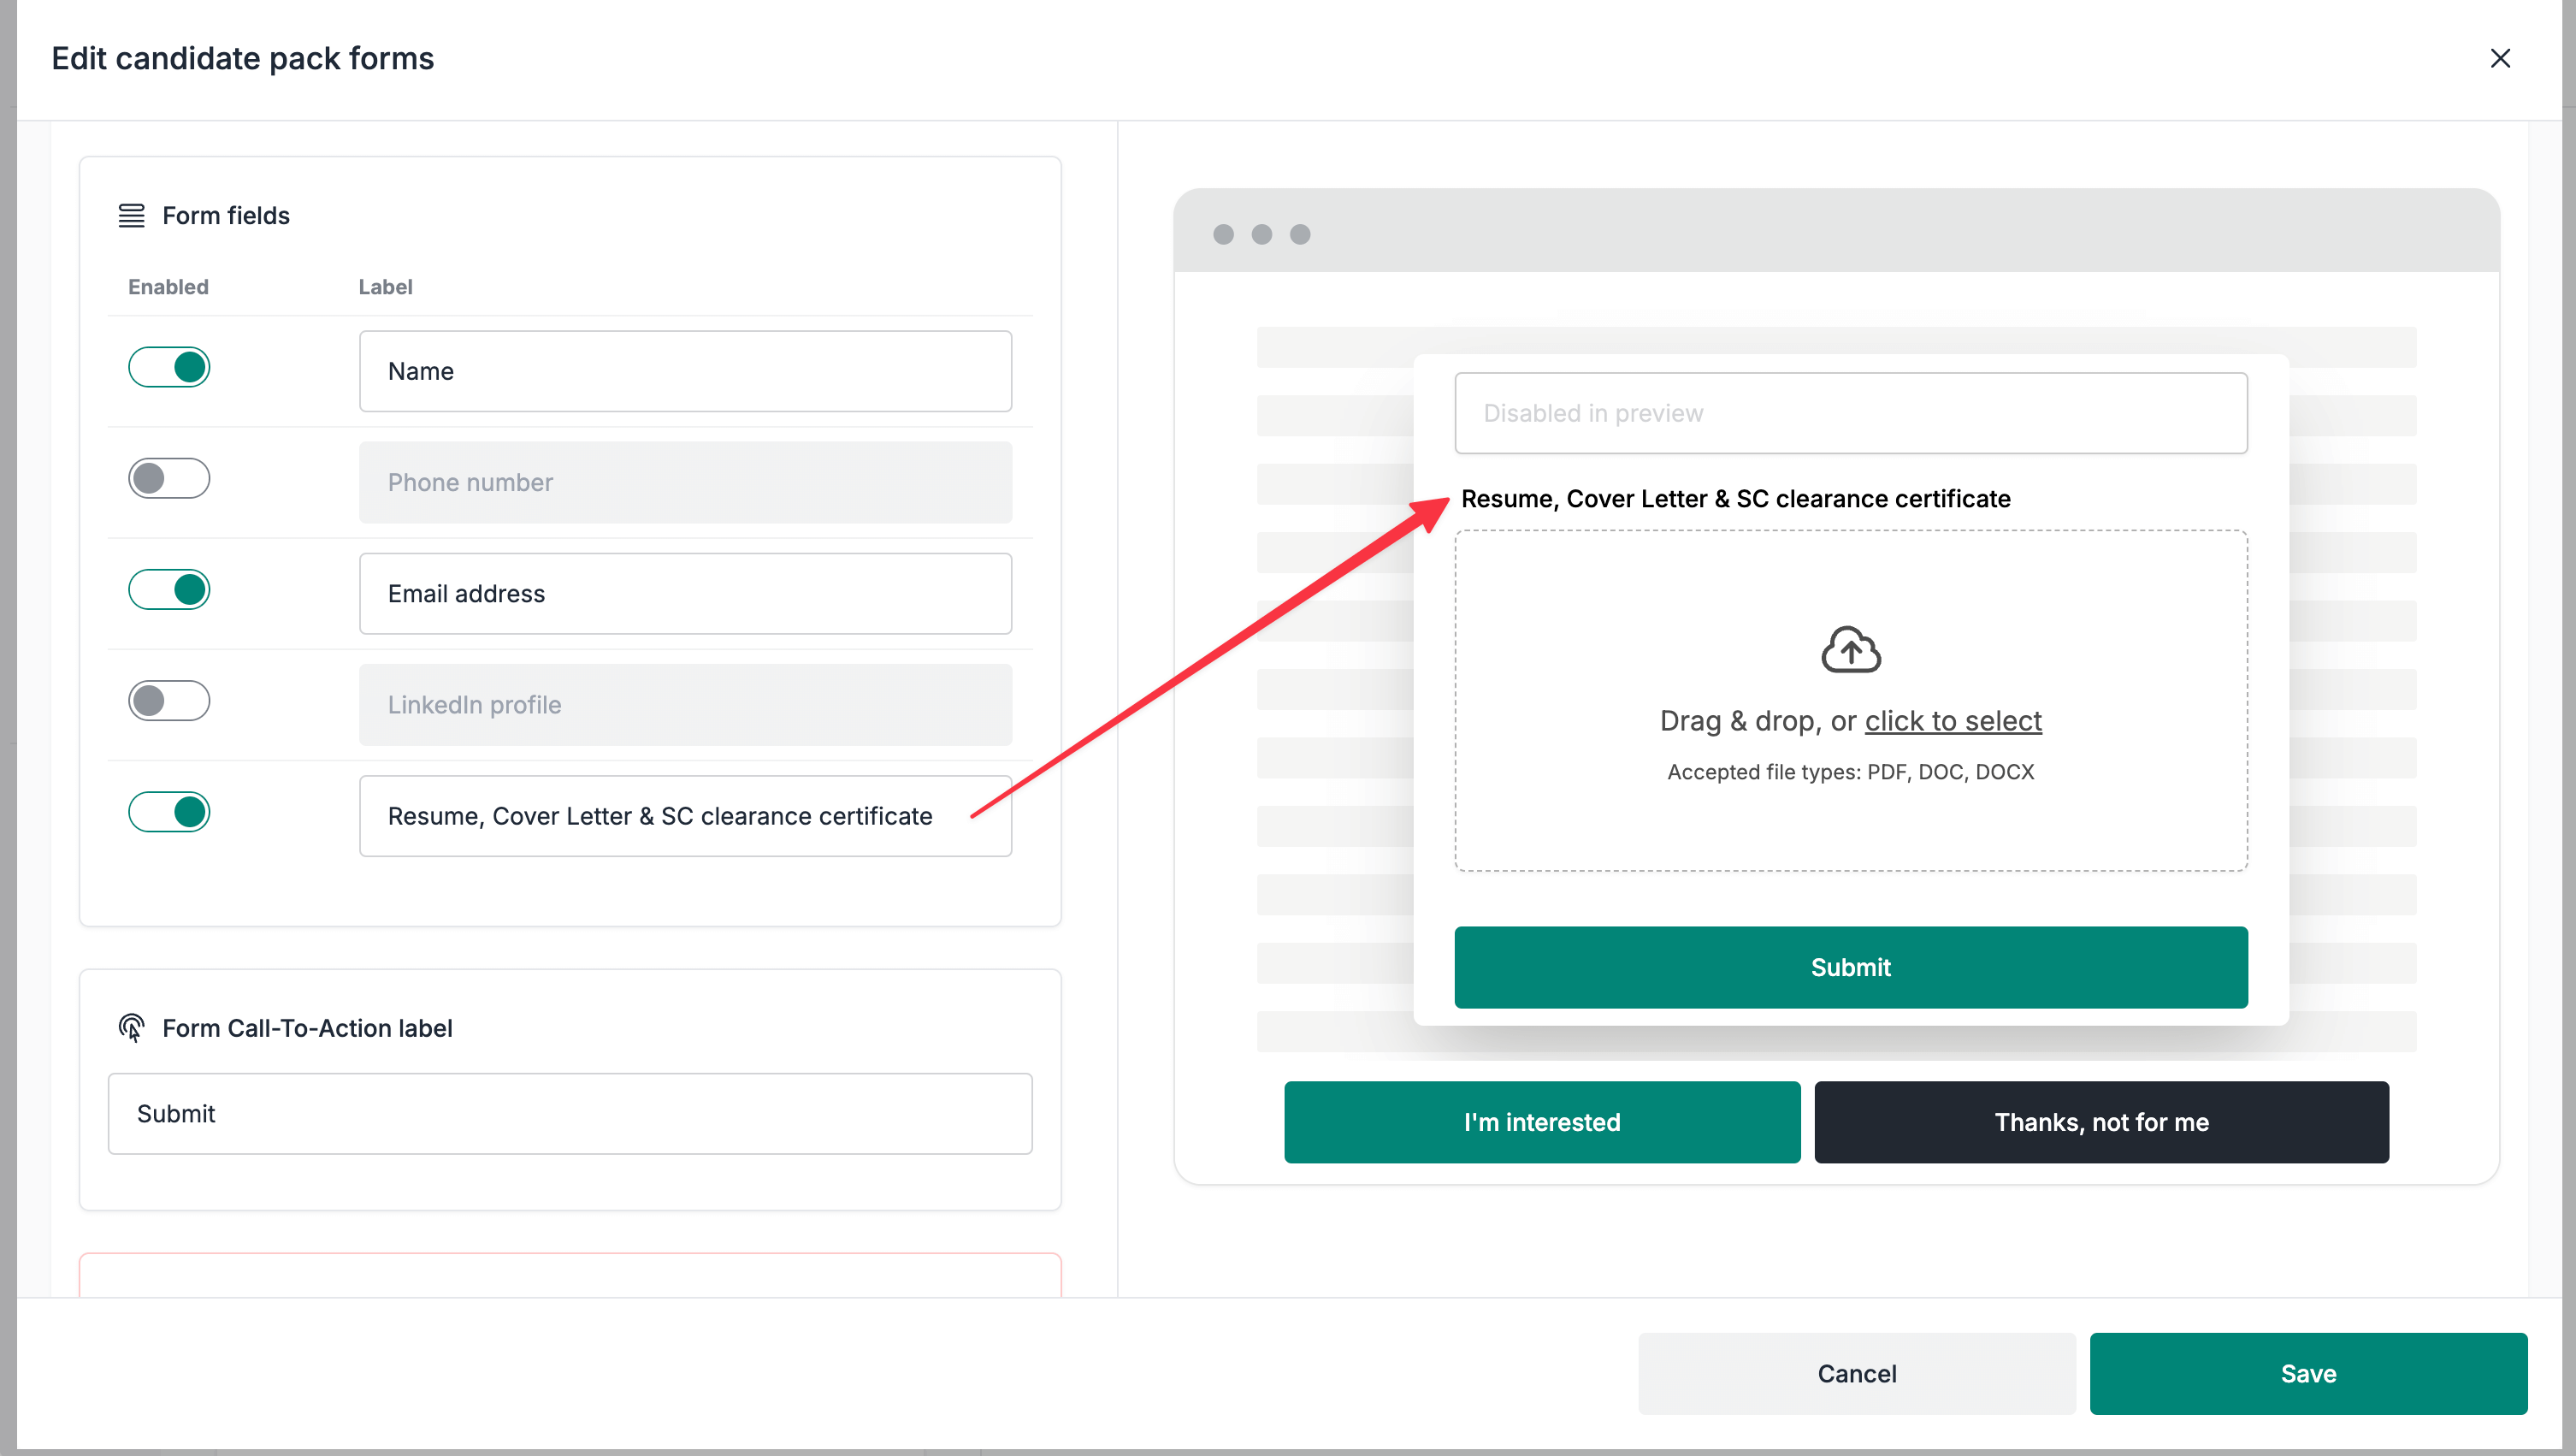Disable the Email address field toggle

[169, 589]
